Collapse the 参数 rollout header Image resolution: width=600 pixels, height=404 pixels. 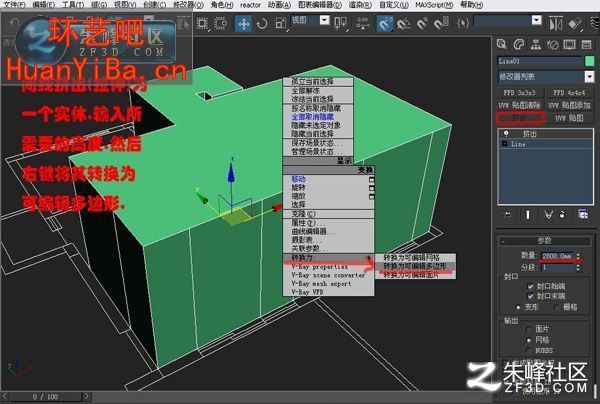tap(545, 241)
